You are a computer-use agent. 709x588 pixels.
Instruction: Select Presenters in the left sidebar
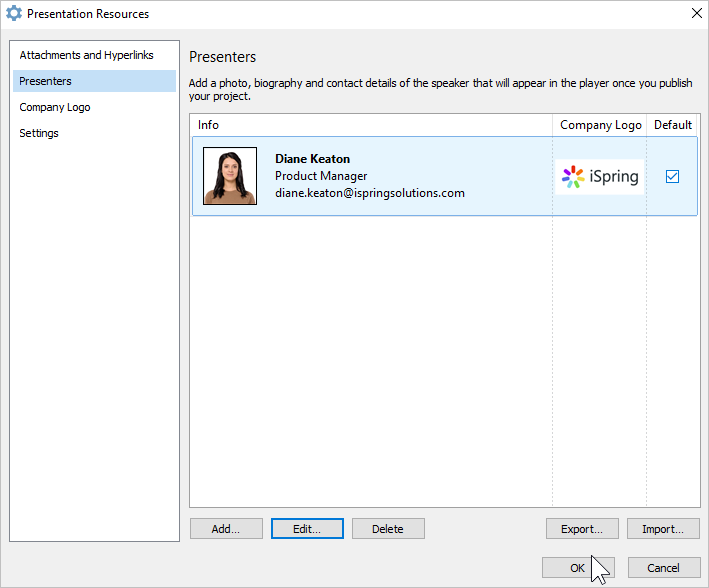pyautogui.click(x=46, y=81)
